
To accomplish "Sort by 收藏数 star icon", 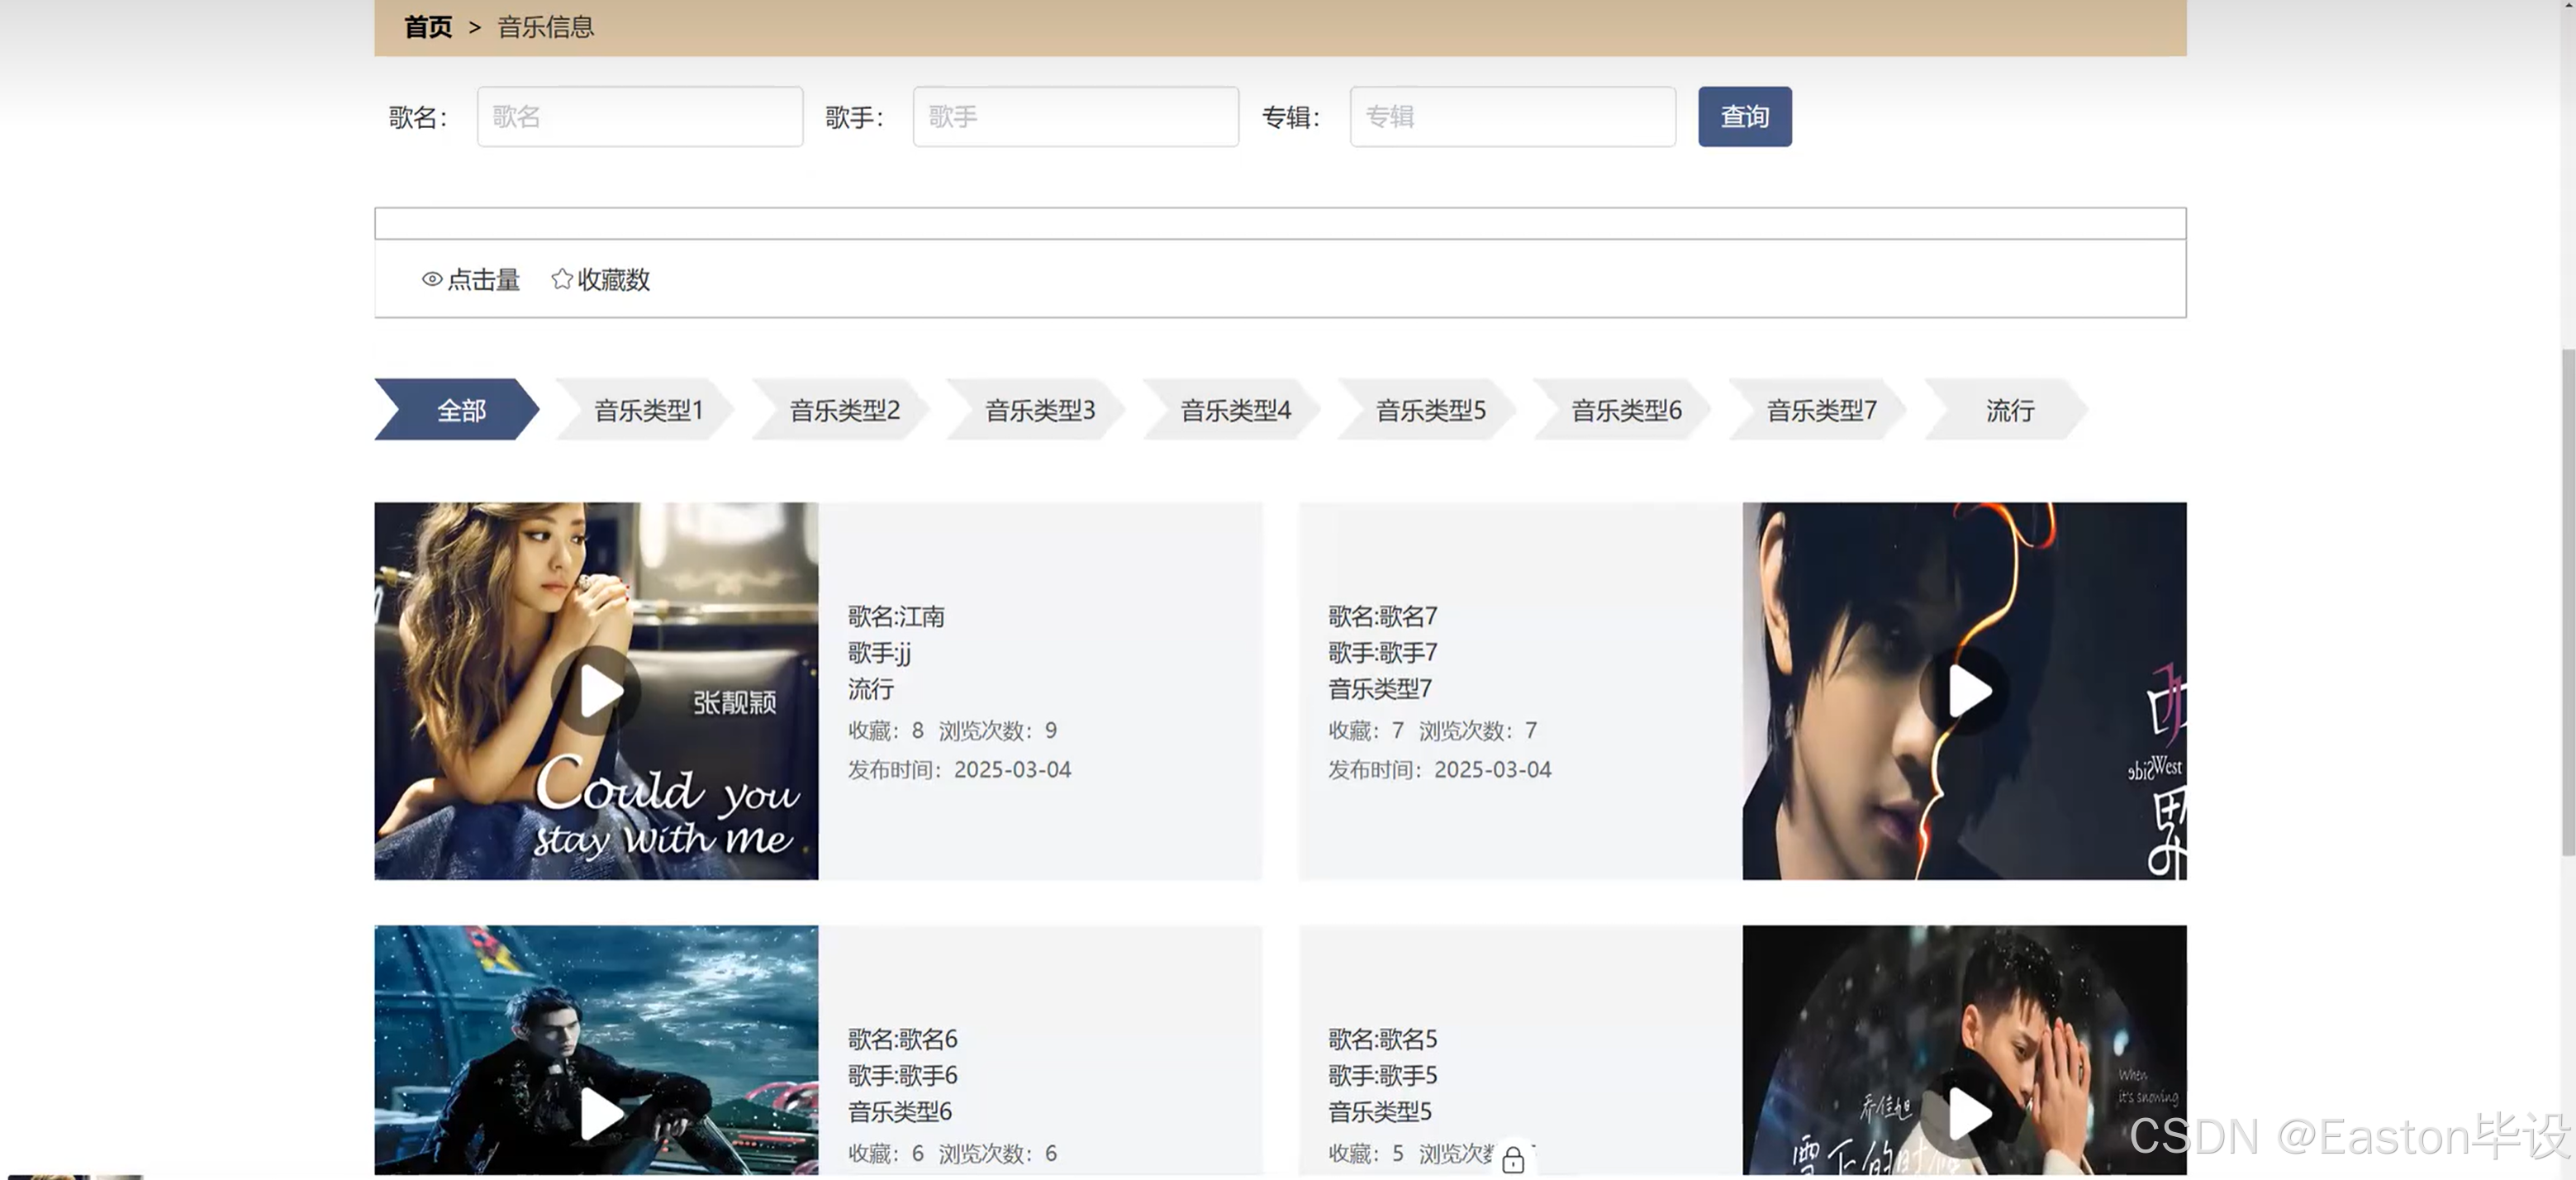I will [x=562, y=279].
